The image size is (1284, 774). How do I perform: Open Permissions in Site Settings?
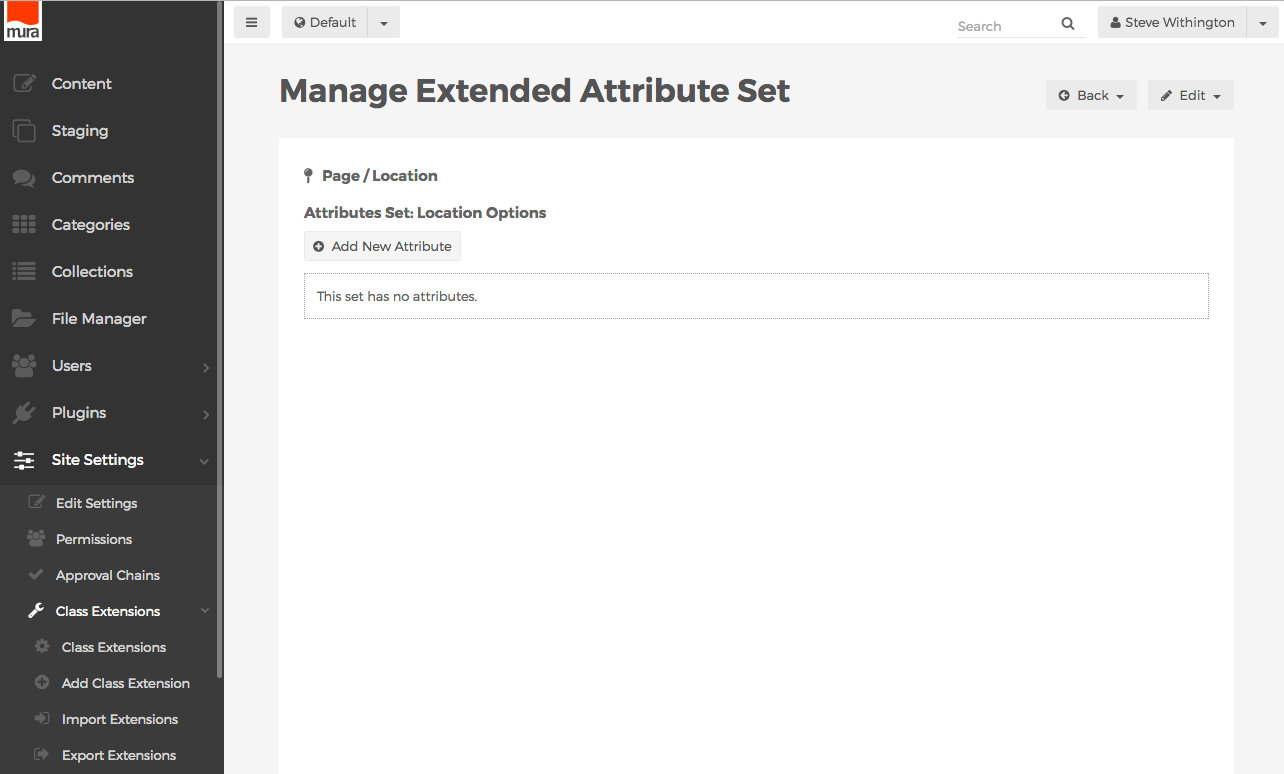pyautogui.click(x=94, y=540)
